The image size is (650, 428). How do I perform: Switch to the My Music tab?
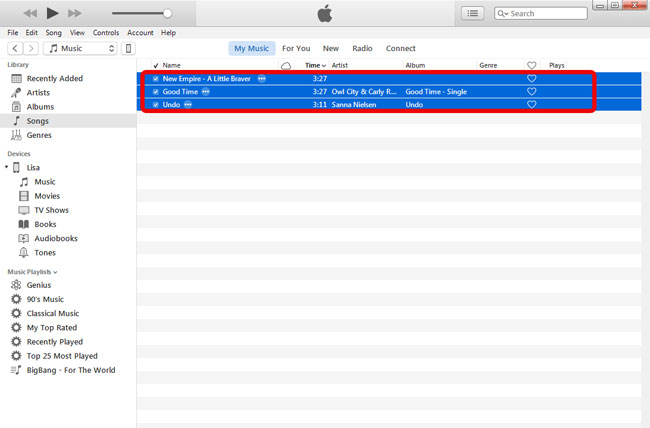(x=252, y=48)
